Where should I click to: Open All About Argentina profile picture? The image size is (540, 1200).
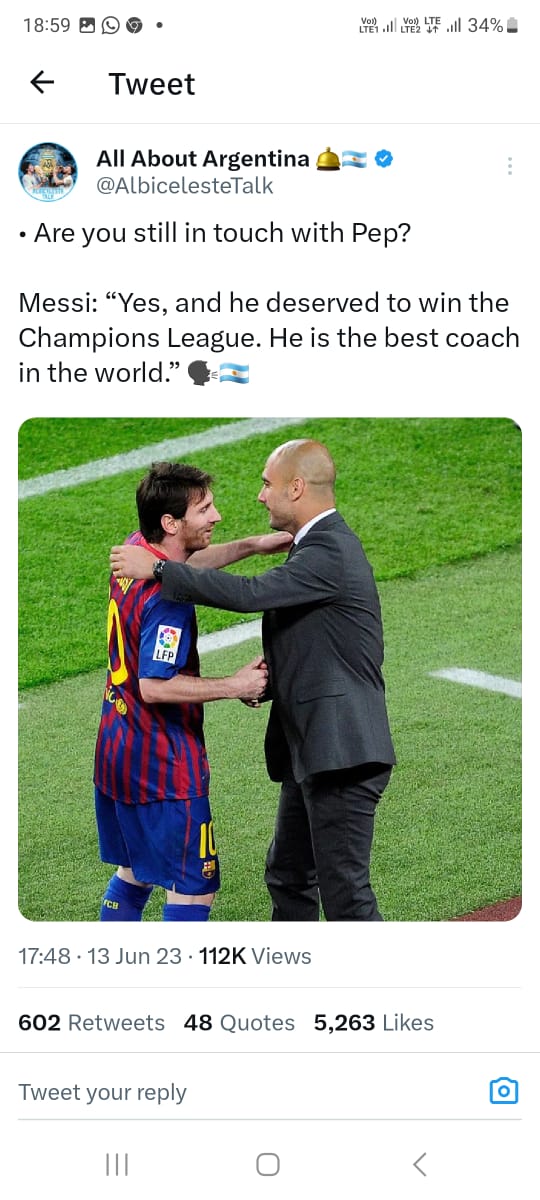click(48, 172)
